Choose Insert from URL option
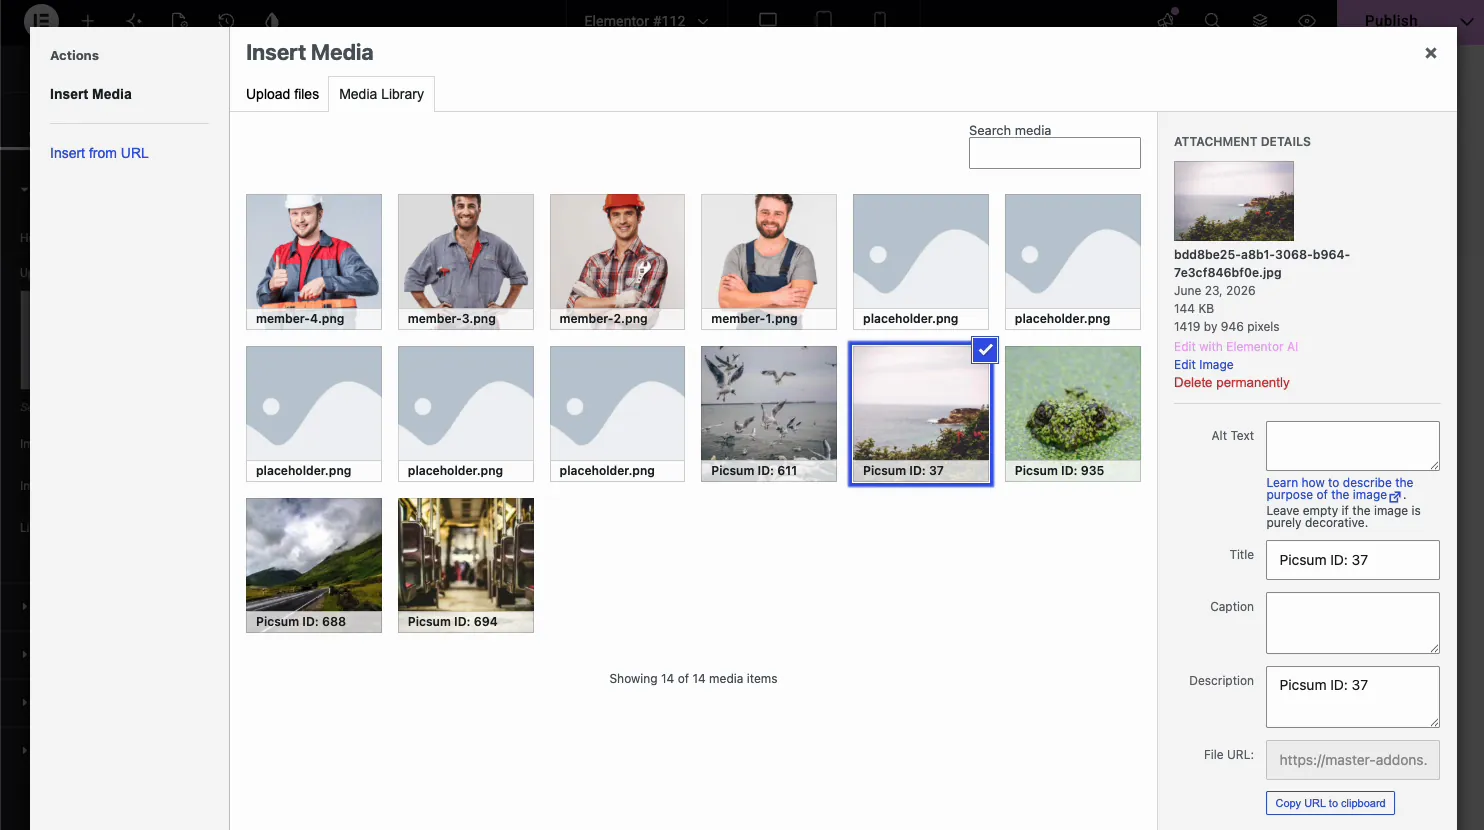The width and height of the screenshot is (1484, 830). point(99,153)
